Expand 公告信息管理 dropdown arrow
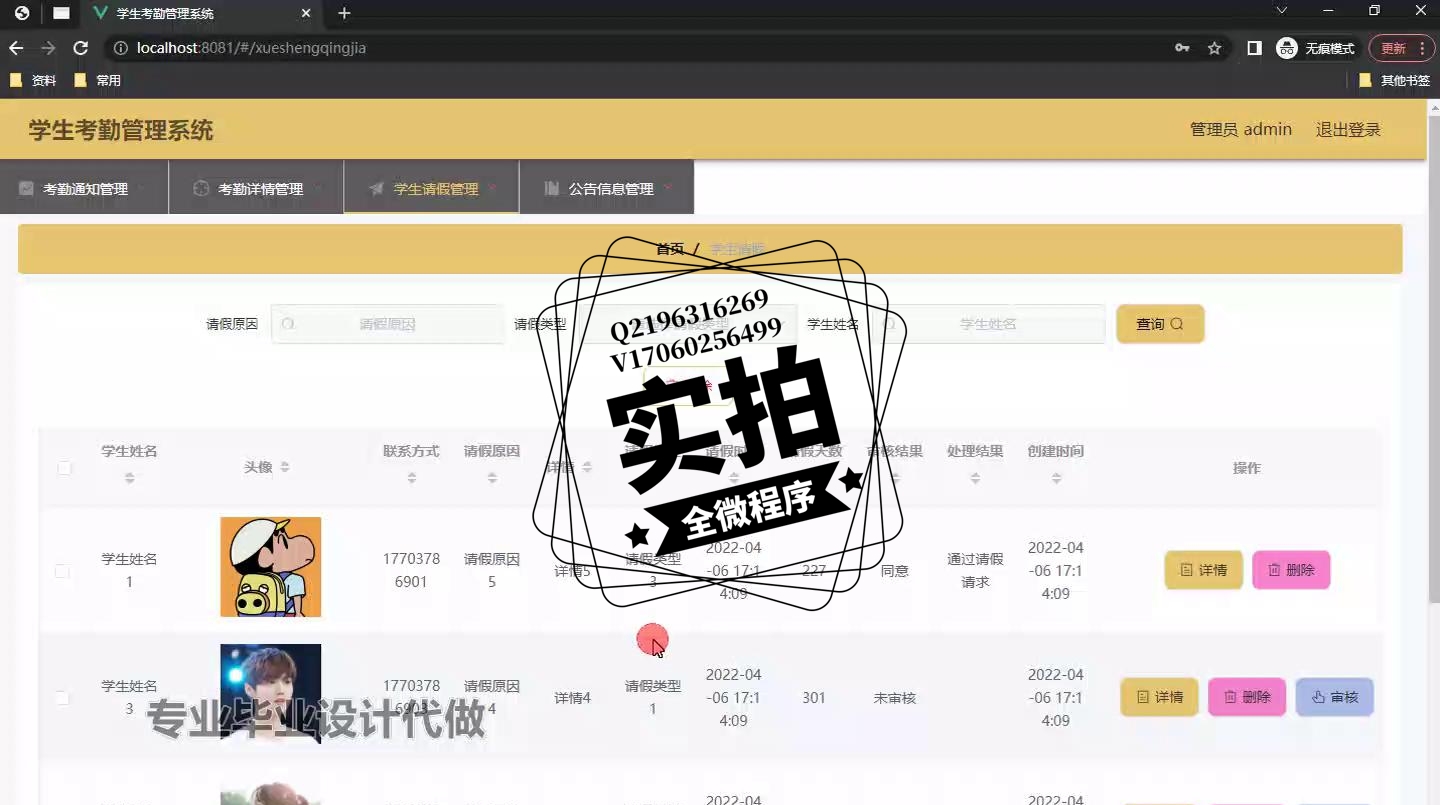This screenshot has height=805, width=1440. 668,187
